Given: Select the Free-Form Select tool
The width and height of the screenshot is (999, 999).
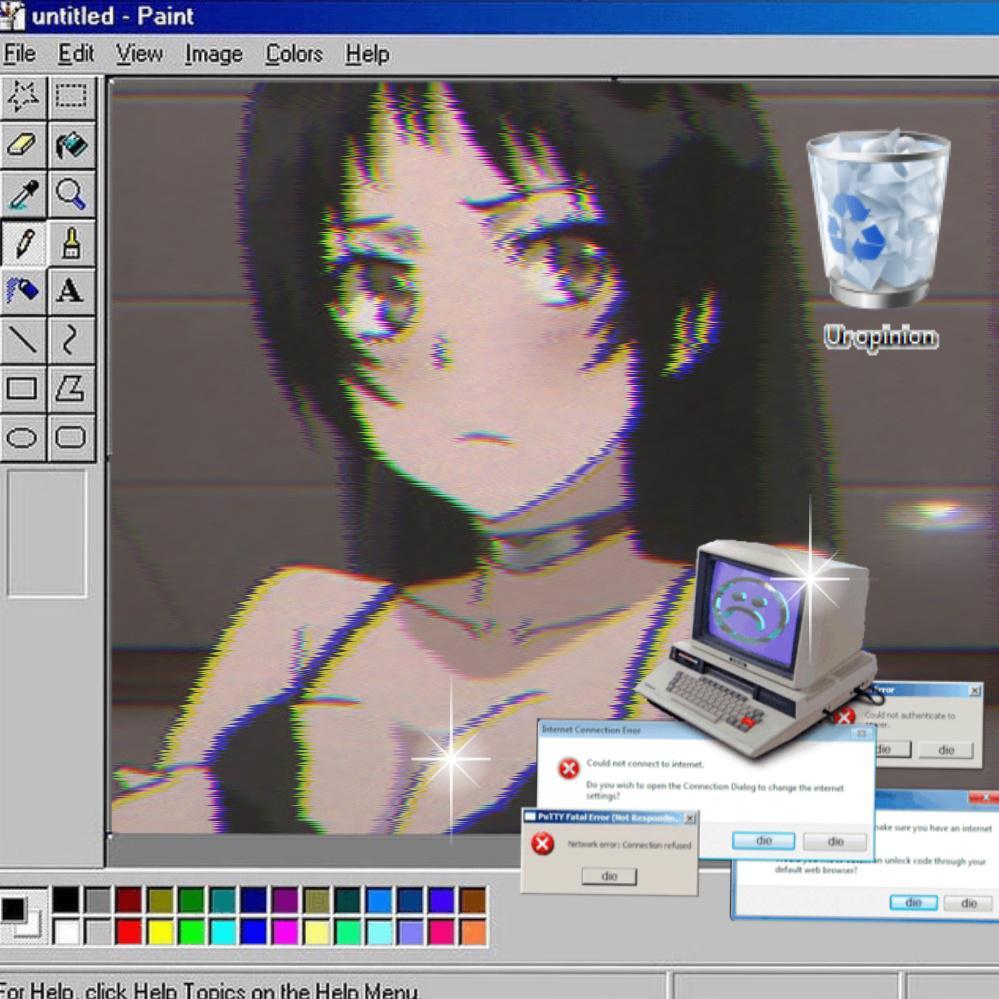Looking at the screenshot, I should [x=23, y=97].
